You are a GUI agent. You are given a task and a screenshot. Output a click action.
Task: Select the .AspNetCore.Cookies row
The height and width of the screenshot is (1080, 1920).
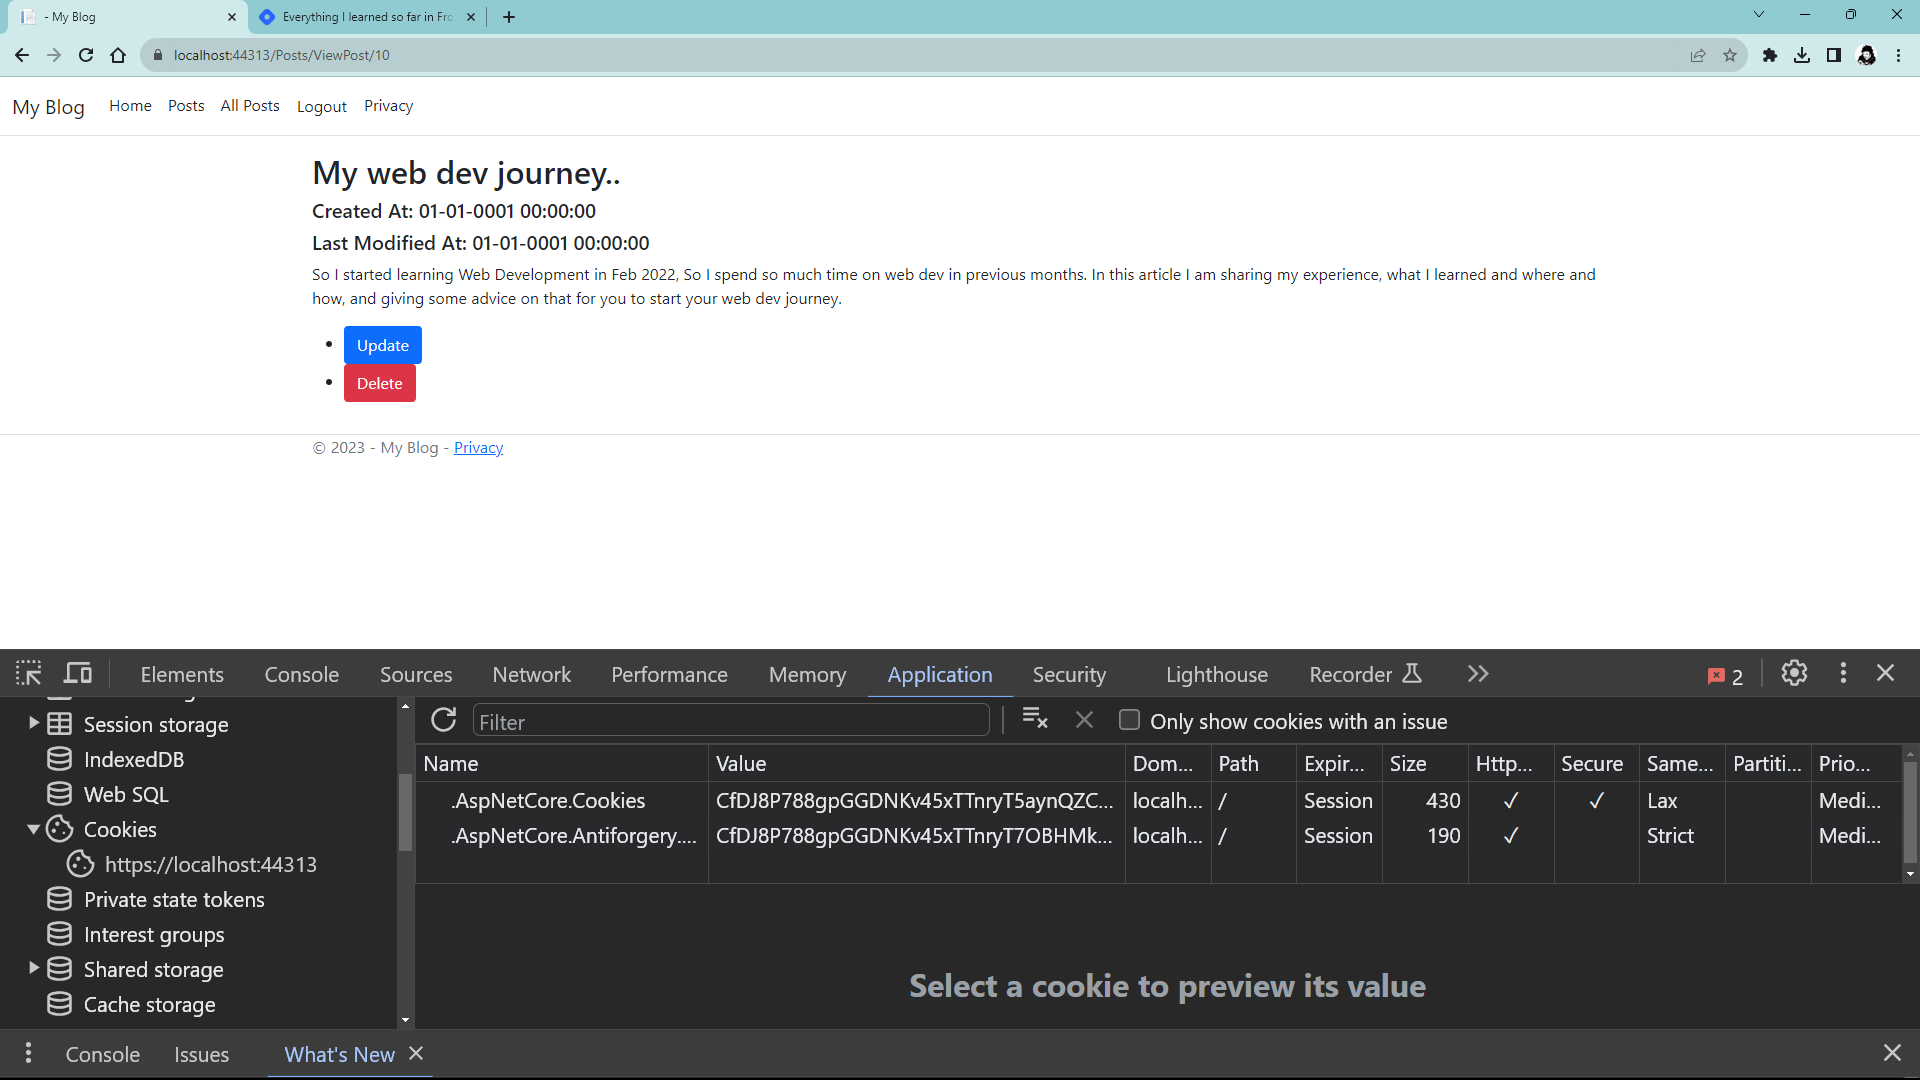[x=550, y=800]
